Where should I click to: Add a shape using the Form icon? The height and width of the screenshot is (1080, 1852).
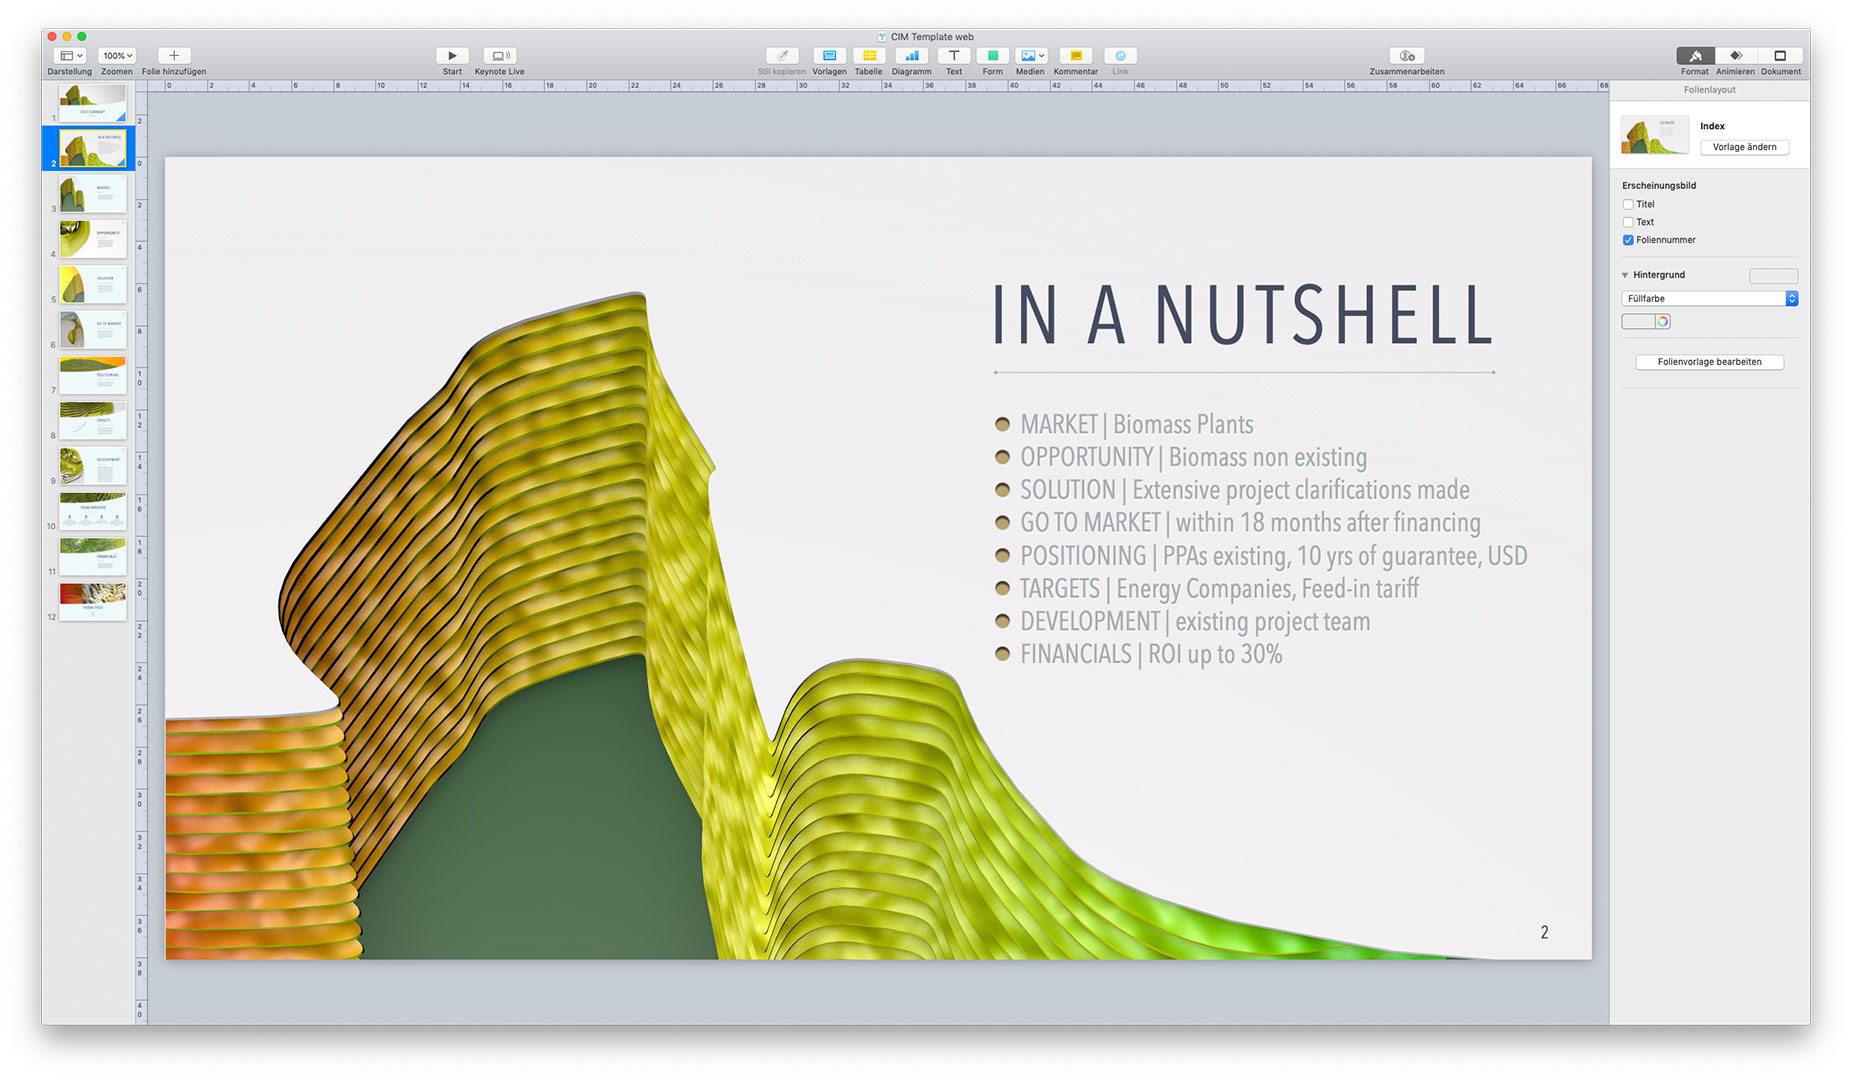click(992, 56)
